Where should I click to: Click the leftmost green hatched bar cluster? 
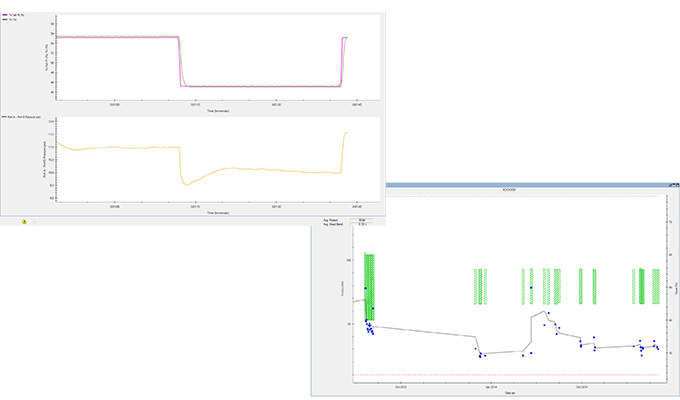click(x=369, y=285)
